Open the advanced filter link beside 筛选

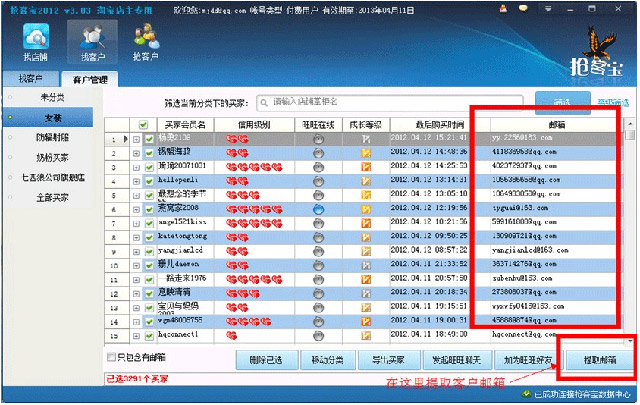(x=613, y=102)
